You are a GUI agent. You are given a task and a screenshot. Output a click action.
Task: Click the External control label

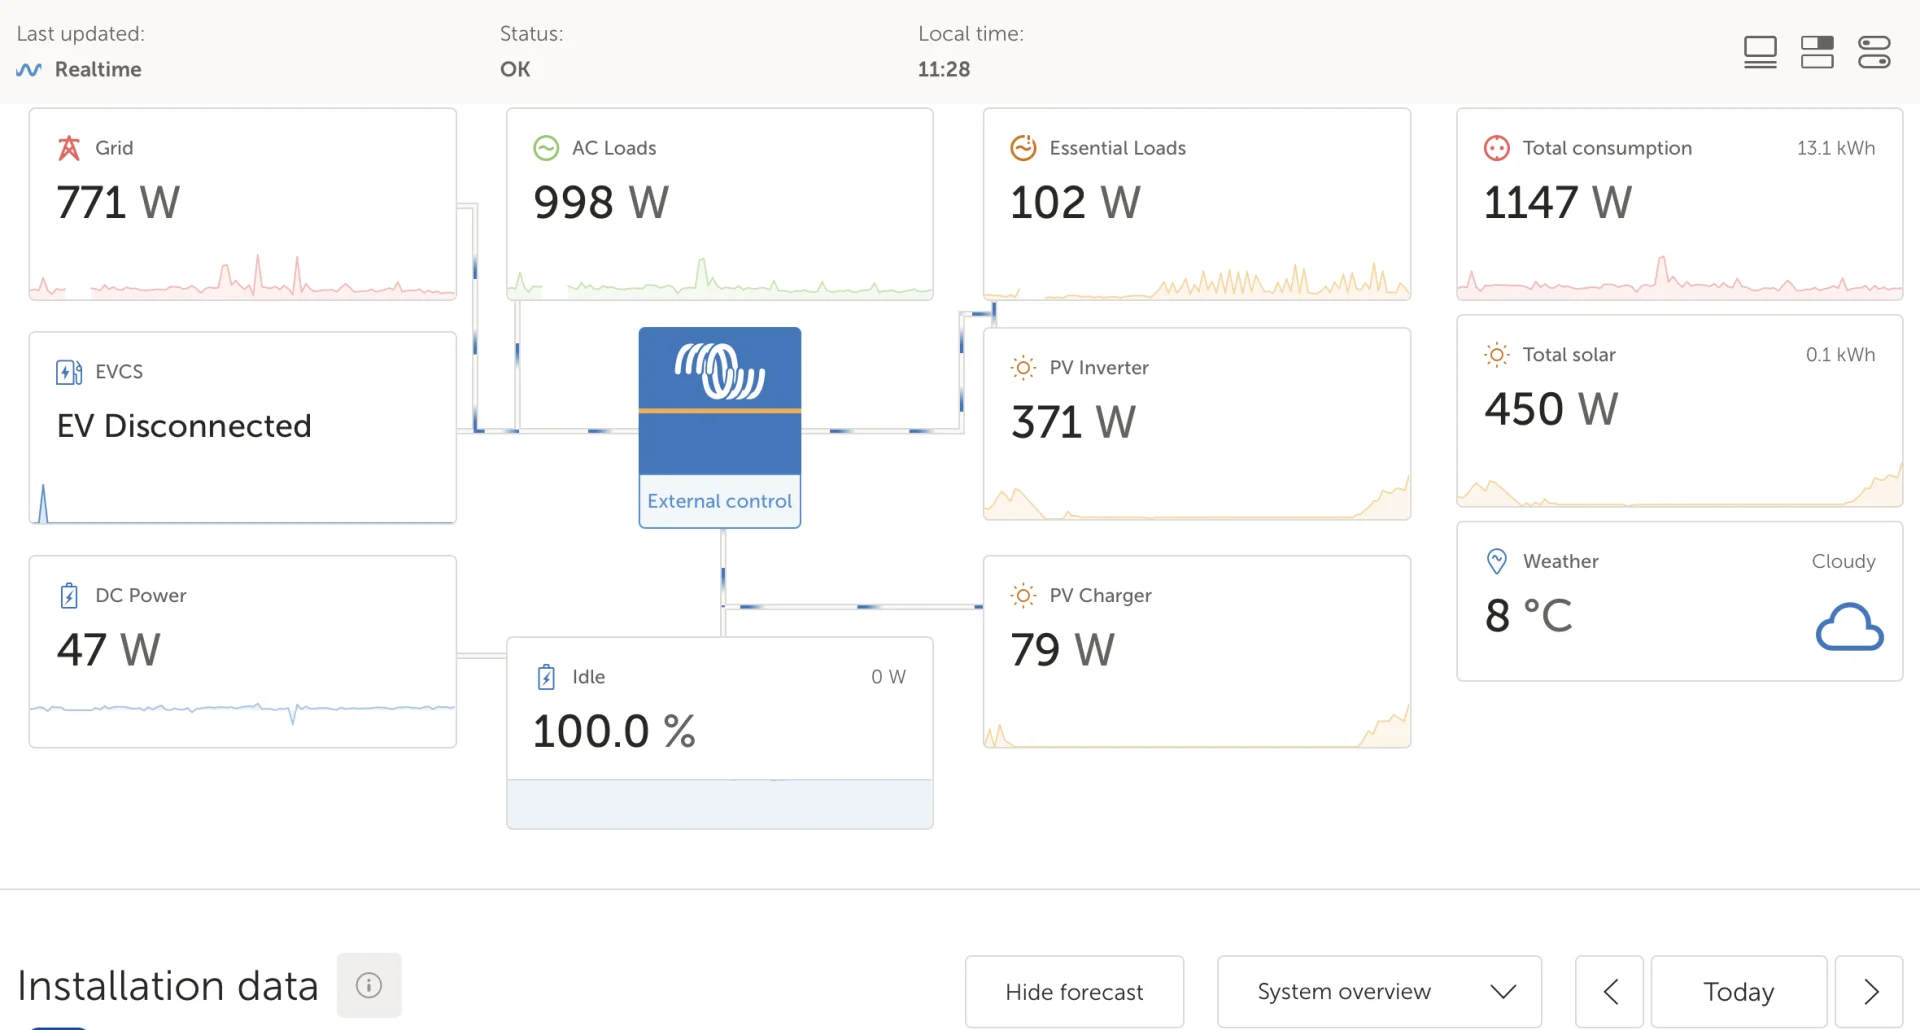720,501
